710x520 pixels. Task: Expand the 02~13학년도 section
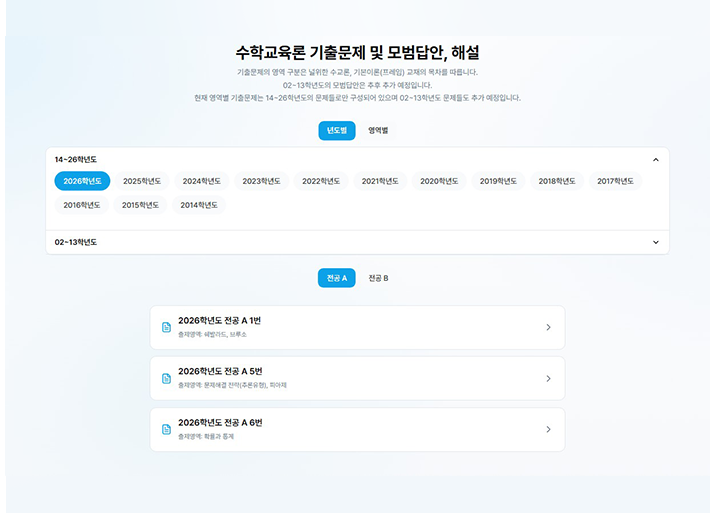click(x=655, y=242)
